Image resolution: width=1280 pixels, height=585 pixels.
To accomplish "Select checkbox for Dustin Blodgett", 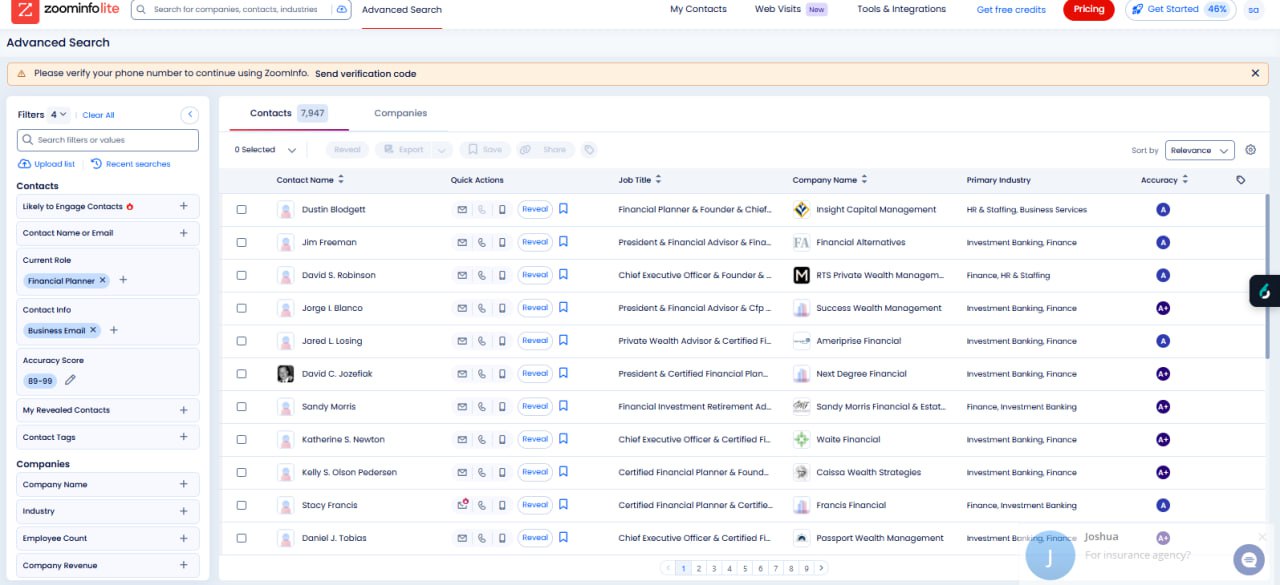I will click(241, 210).
